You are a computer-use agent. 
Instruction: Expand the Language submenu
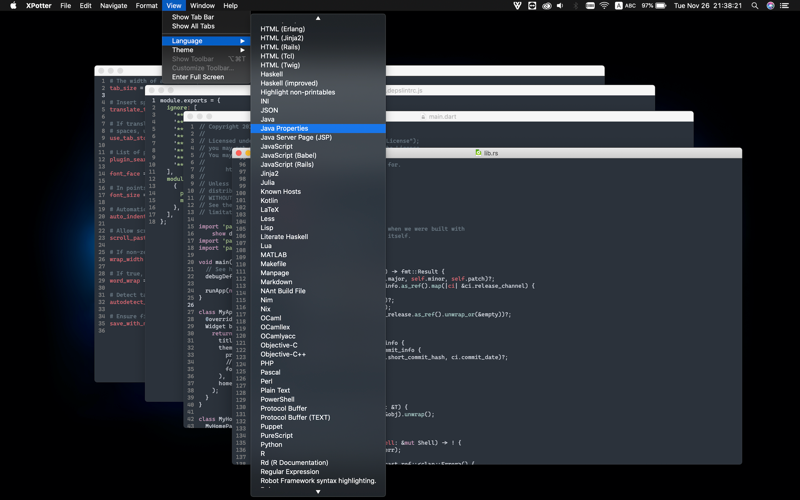pyautogui.click(x=206, y=41)
